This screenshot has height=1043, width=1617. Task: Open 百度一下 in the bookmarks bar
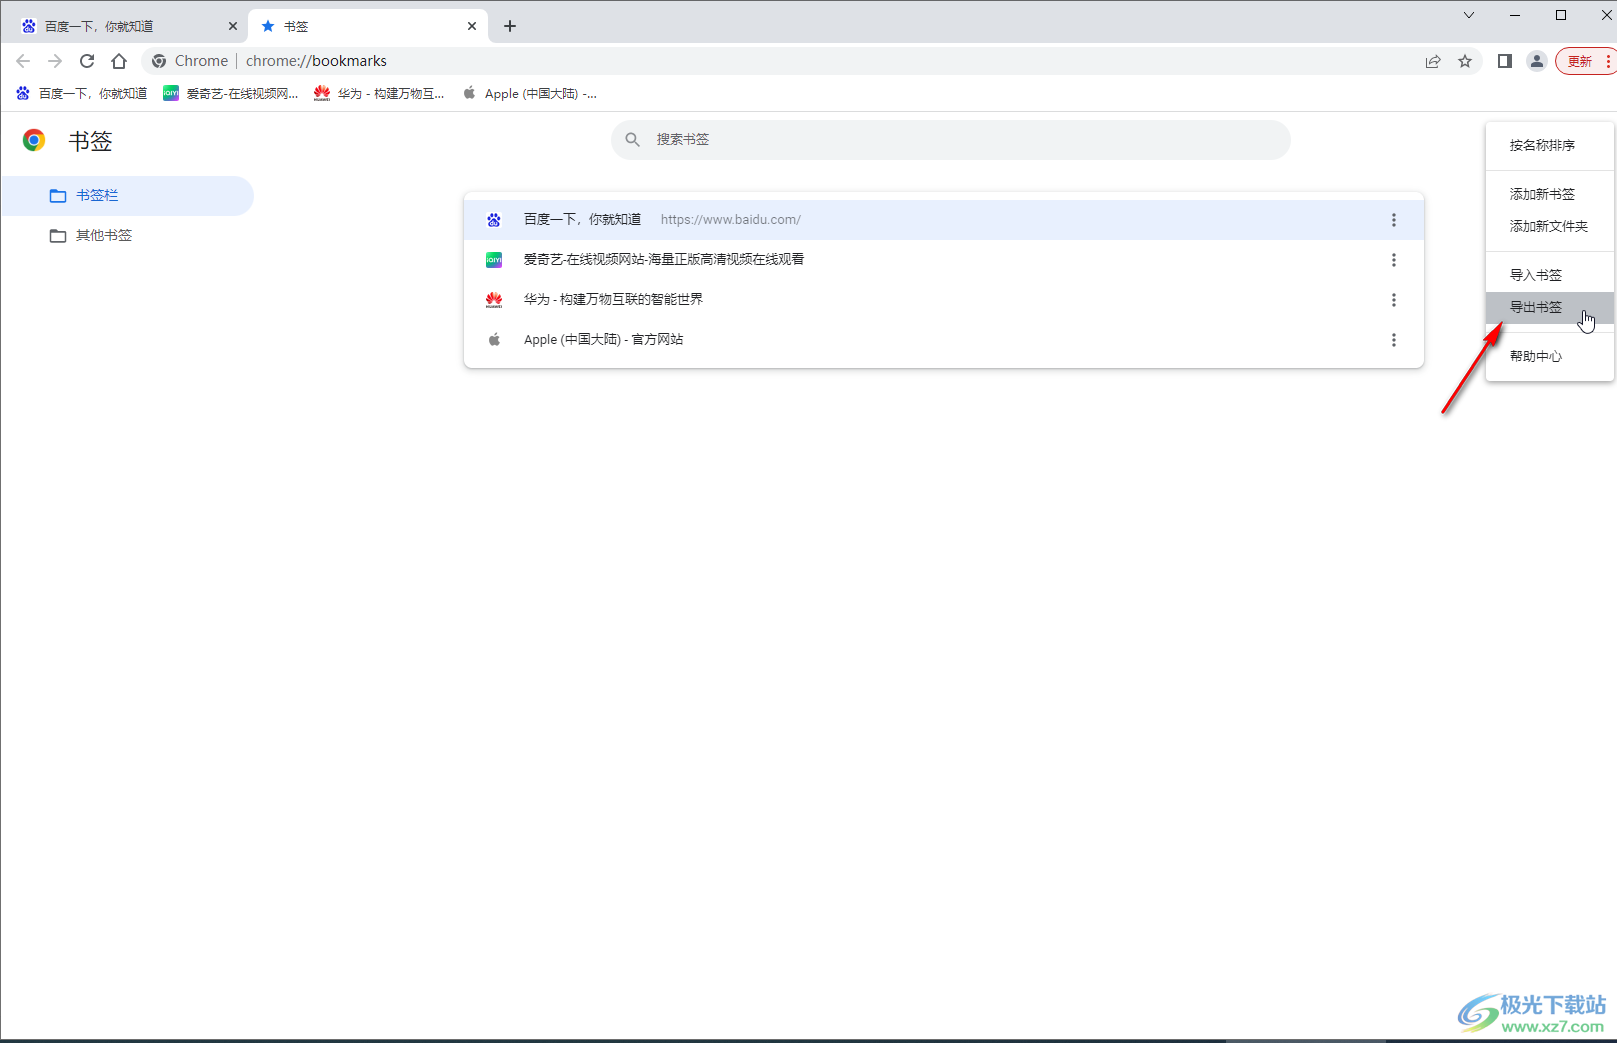(x=81, y=93)
